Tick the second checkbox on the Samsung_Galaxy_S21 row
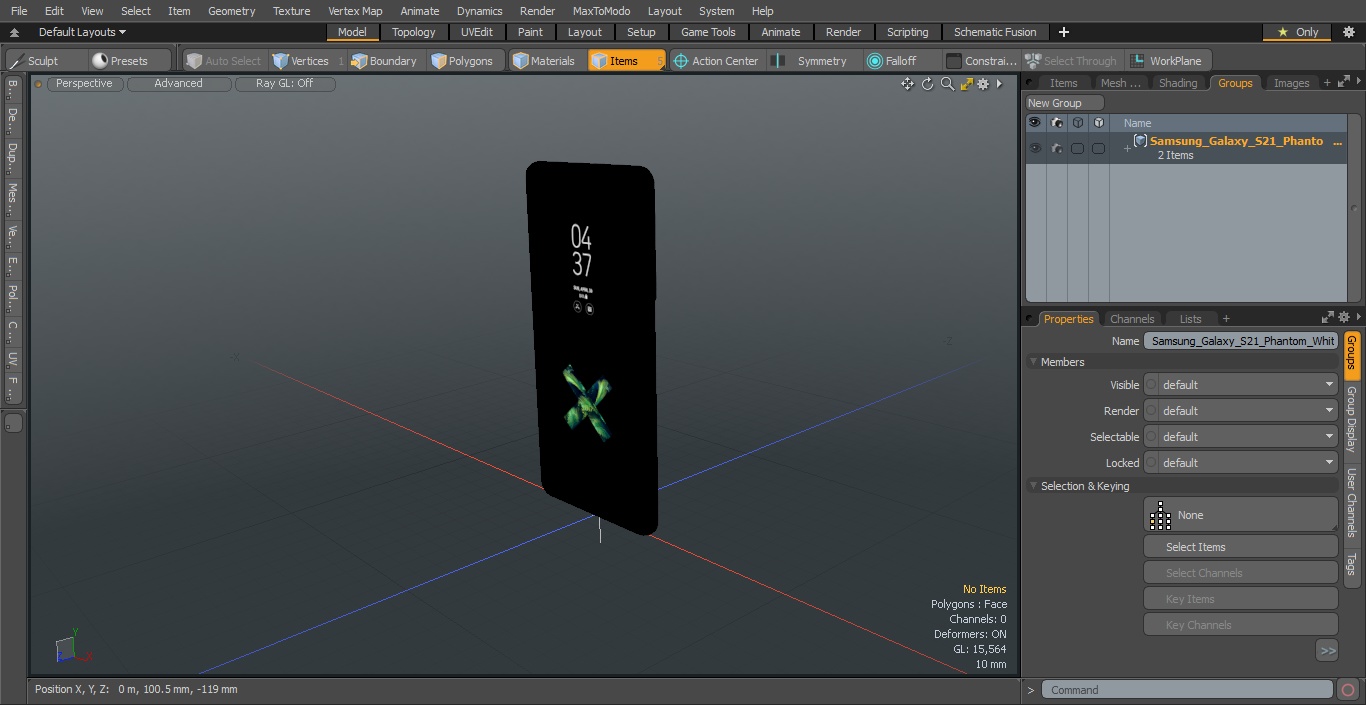The height and width of the screenshot is (705, 1366). coord(1098,148)
